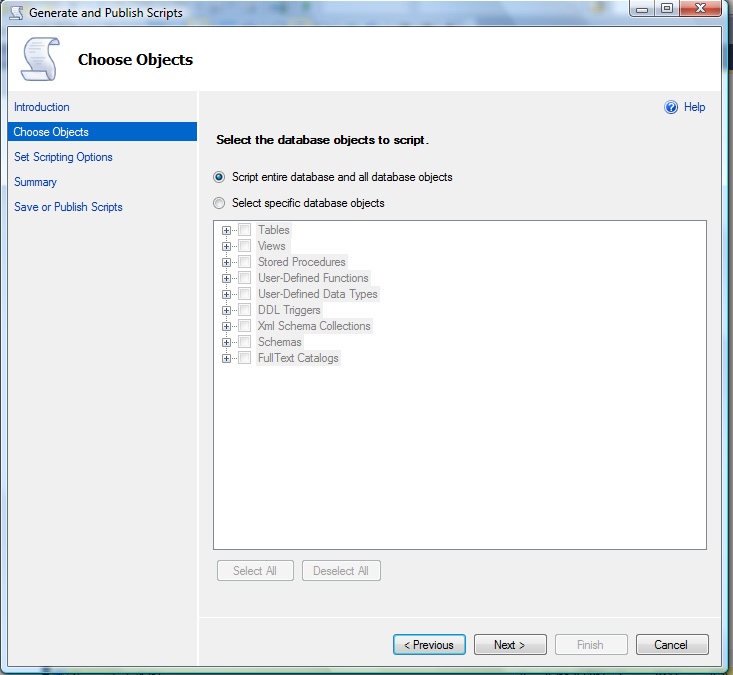Select 'Script entire database and all database objects'

point(219,177)
